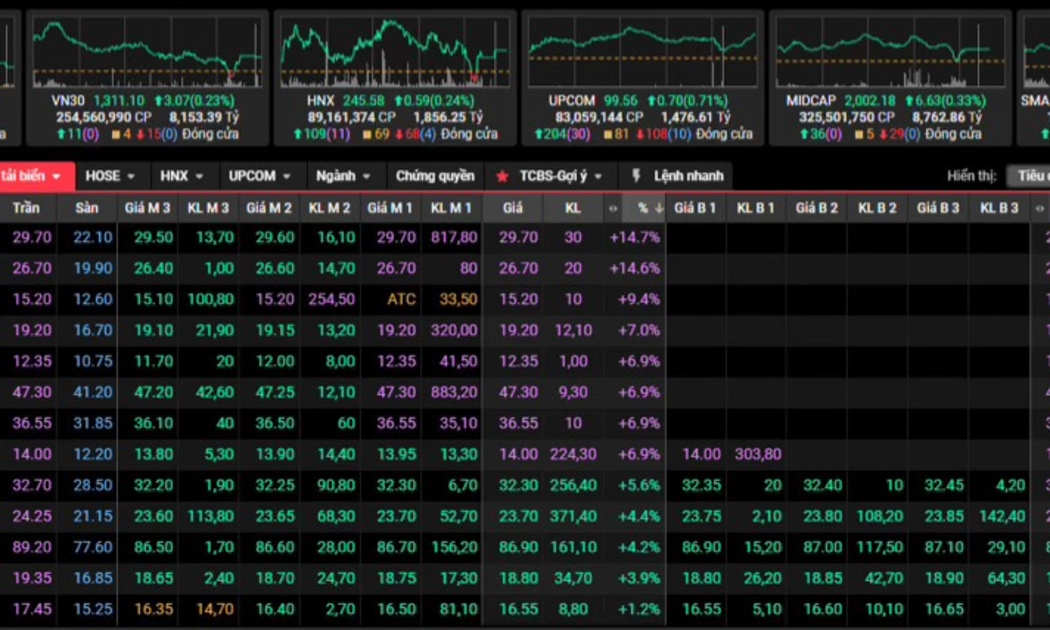Viewport: 1050px width, 630px height.
Task: Switch to the Chứng quyền tab
Action: click(435, 176)
